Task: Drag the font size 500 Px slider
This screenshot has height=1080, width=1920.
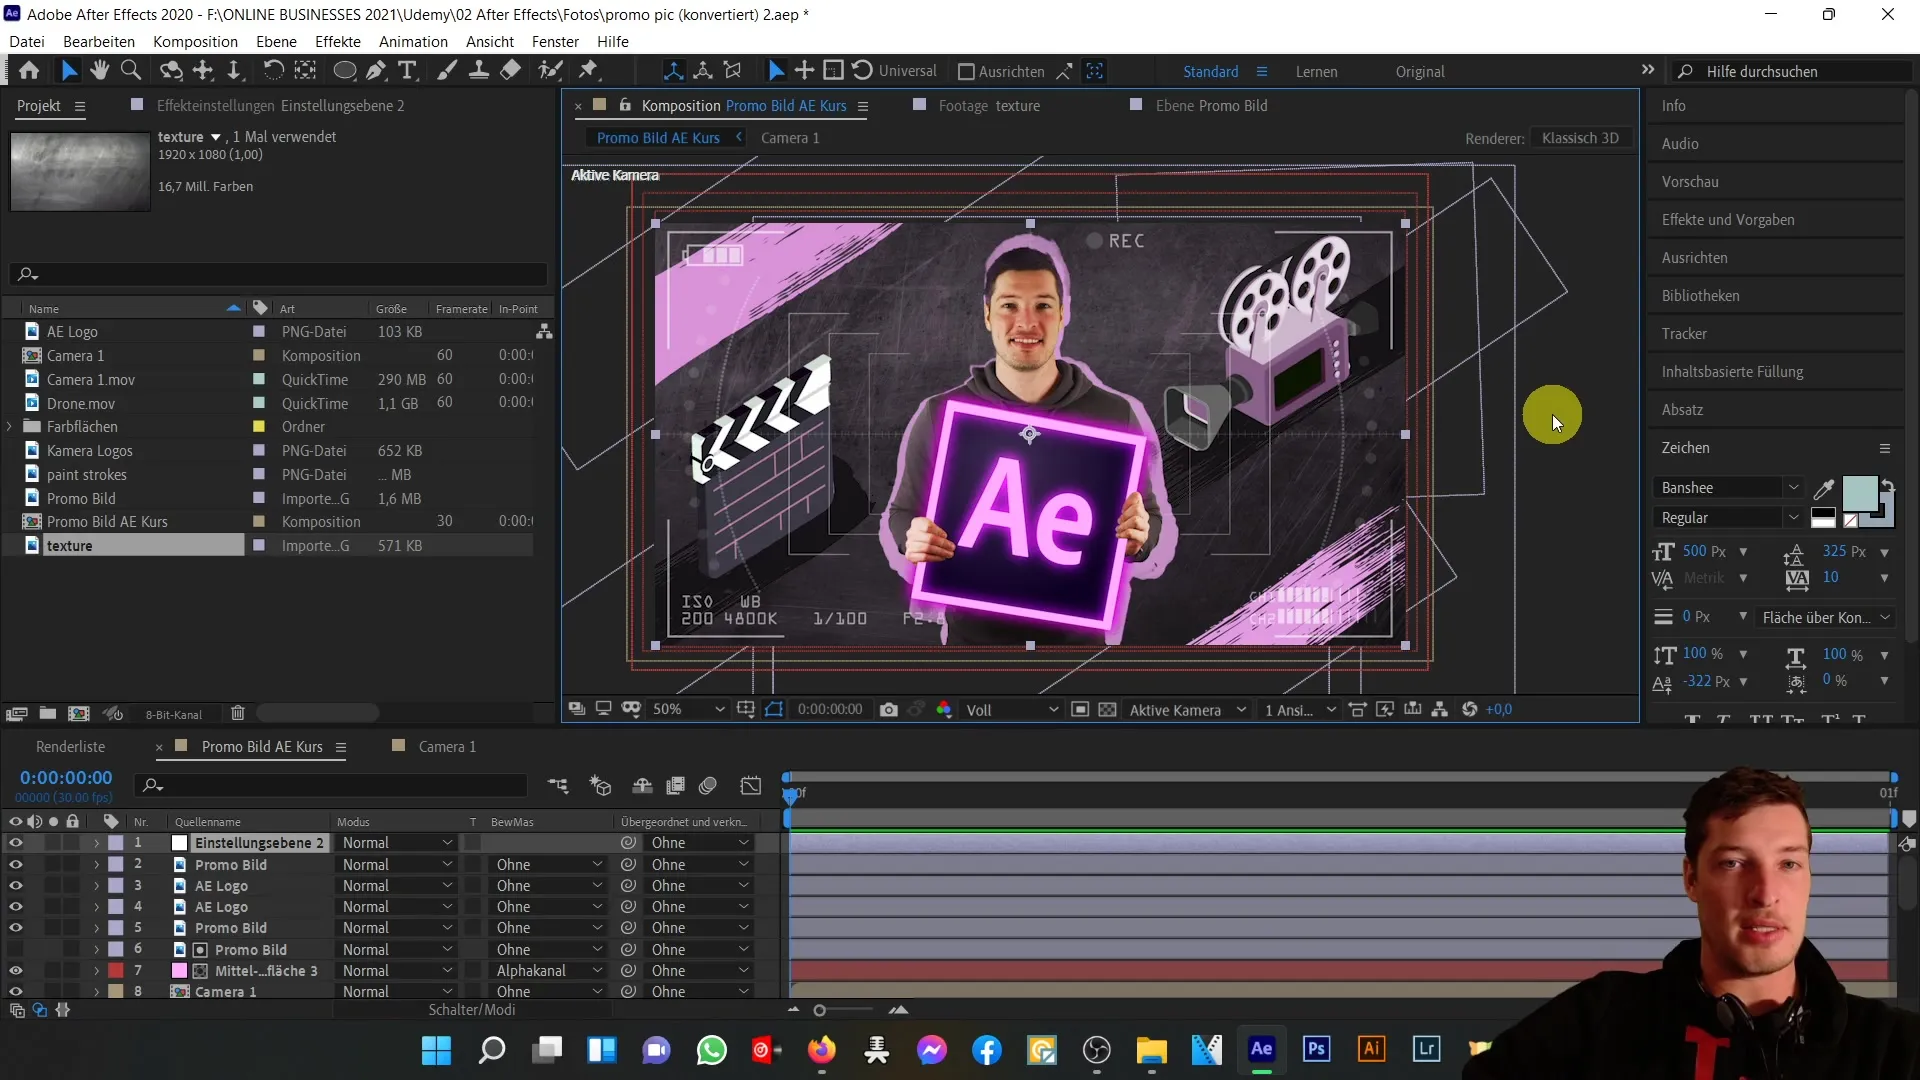Action: [x=1702, y=550]
